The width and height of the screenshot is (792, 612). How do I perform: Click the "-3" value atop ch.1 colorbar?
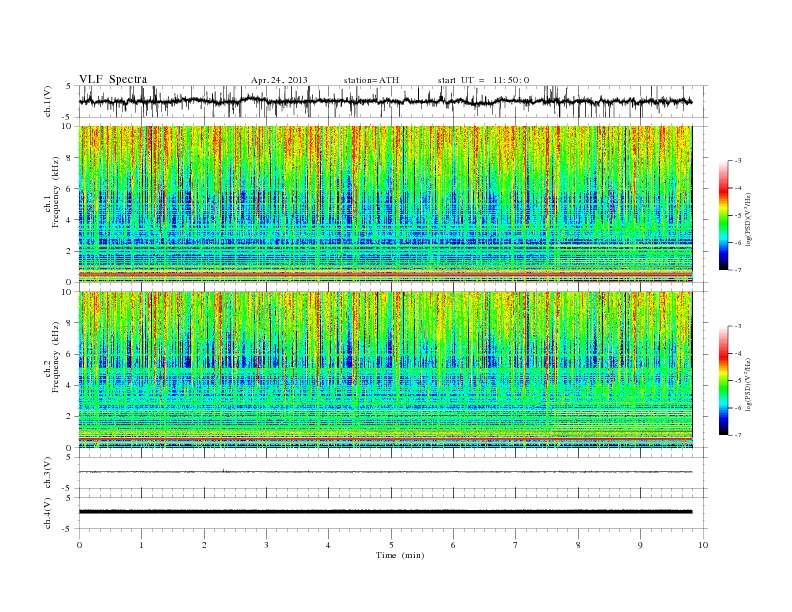(738, 161)
